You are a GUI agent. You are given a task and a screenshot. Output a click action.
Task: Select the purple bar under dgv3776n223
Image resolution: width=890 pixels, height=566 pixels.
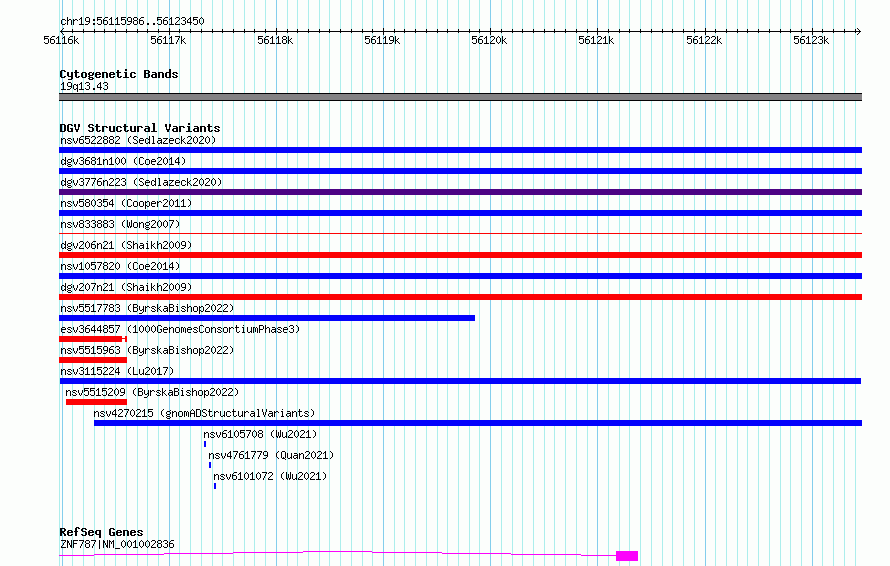tap(460, 192)
